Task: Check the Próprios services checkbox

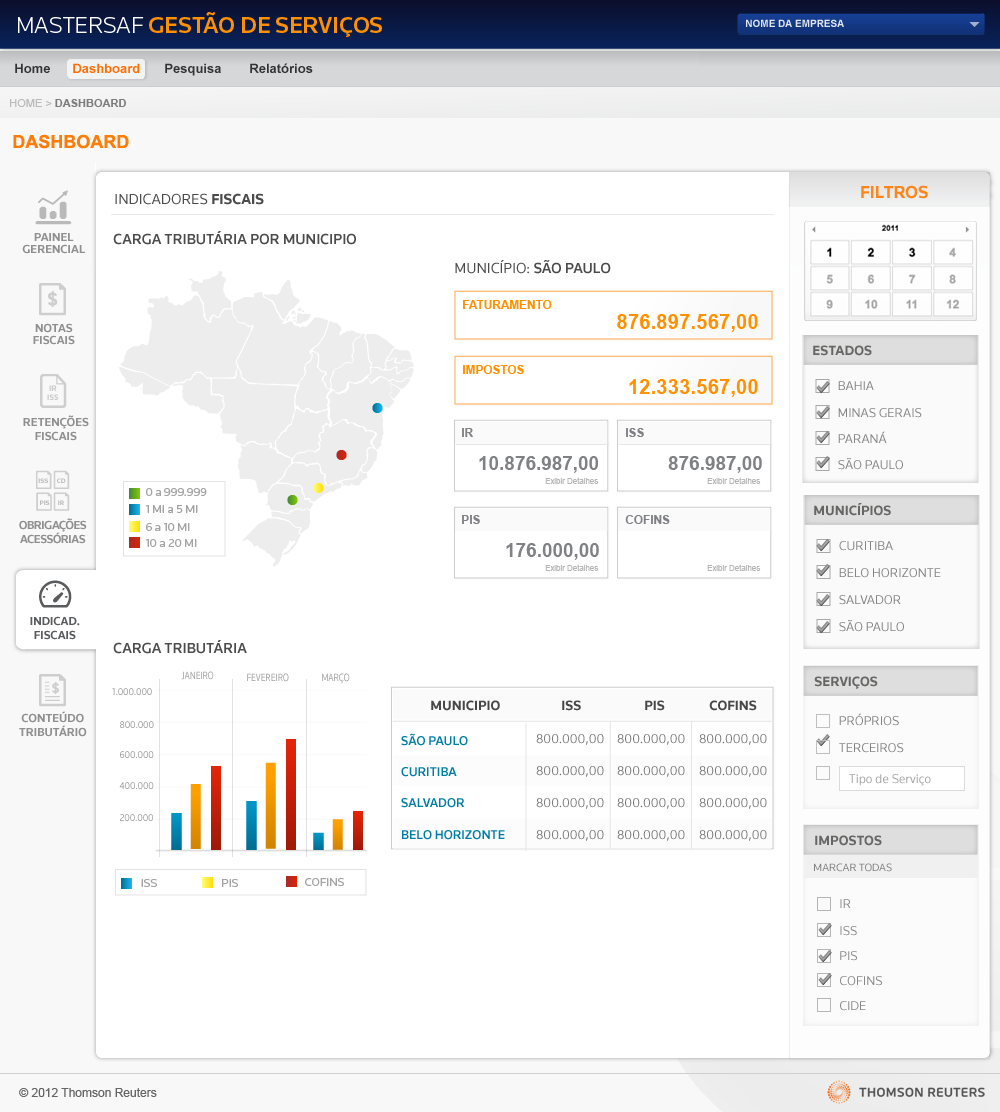Action: click(x=823, y=721)
